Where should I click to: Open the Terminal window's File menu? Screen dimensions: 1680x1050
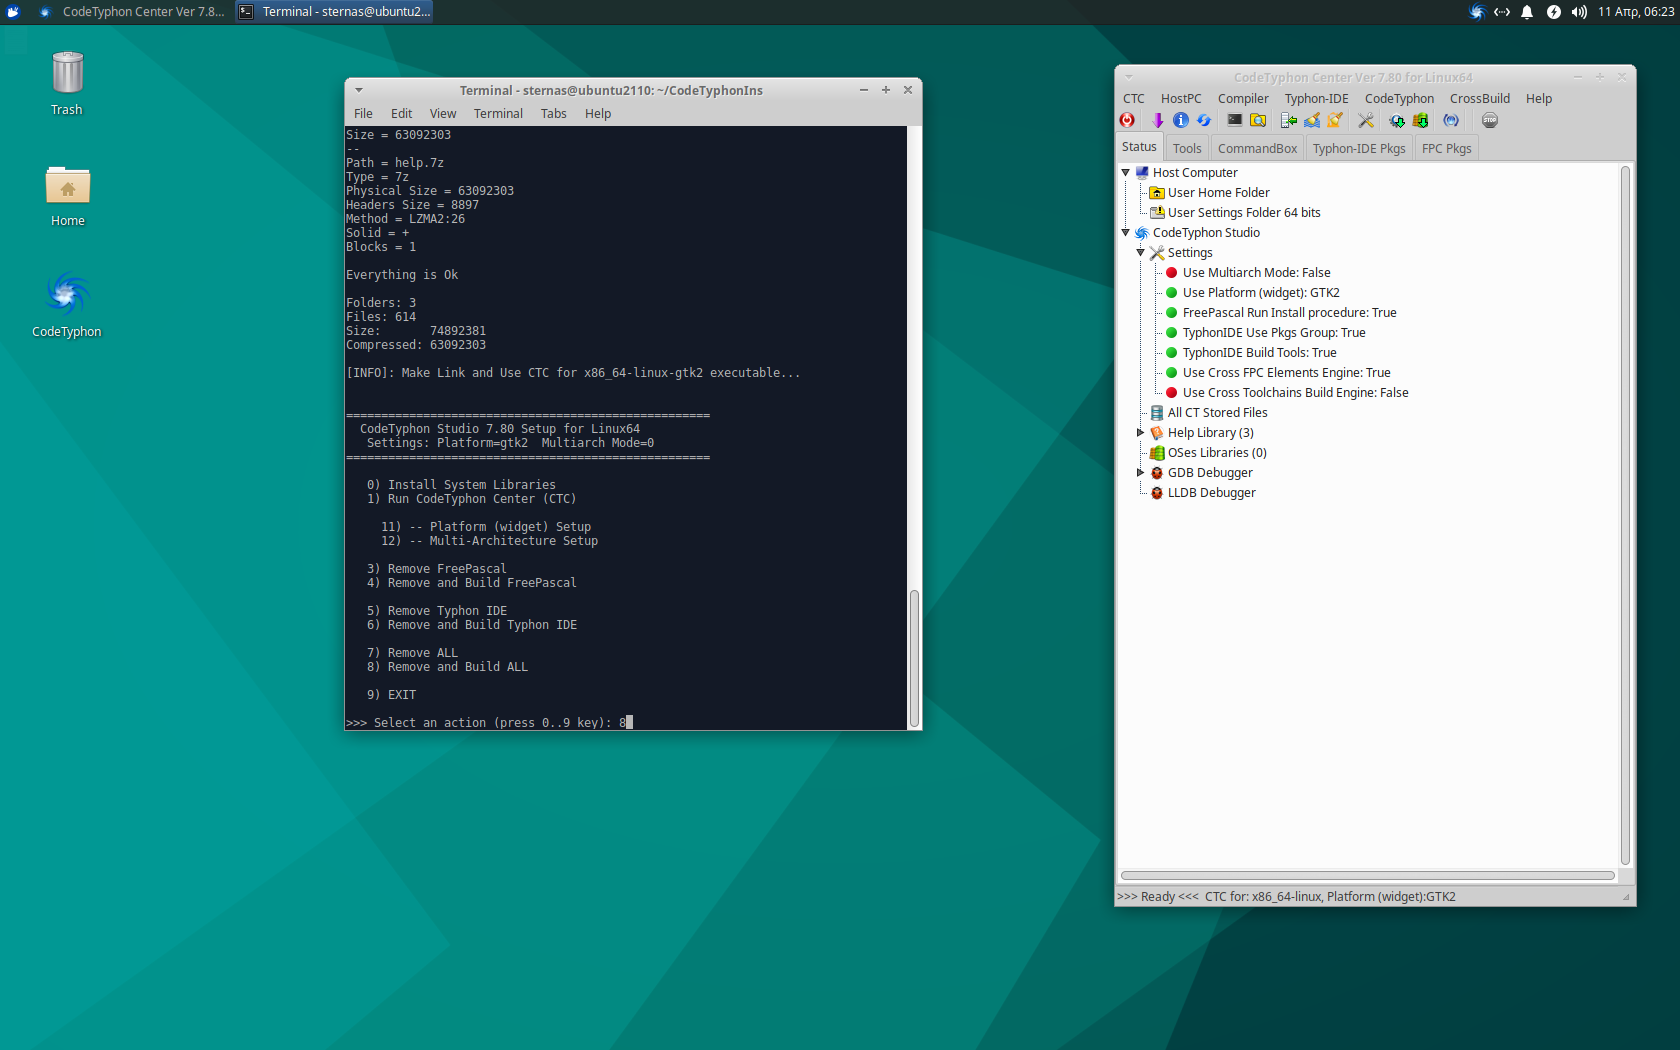coord(363,114)
